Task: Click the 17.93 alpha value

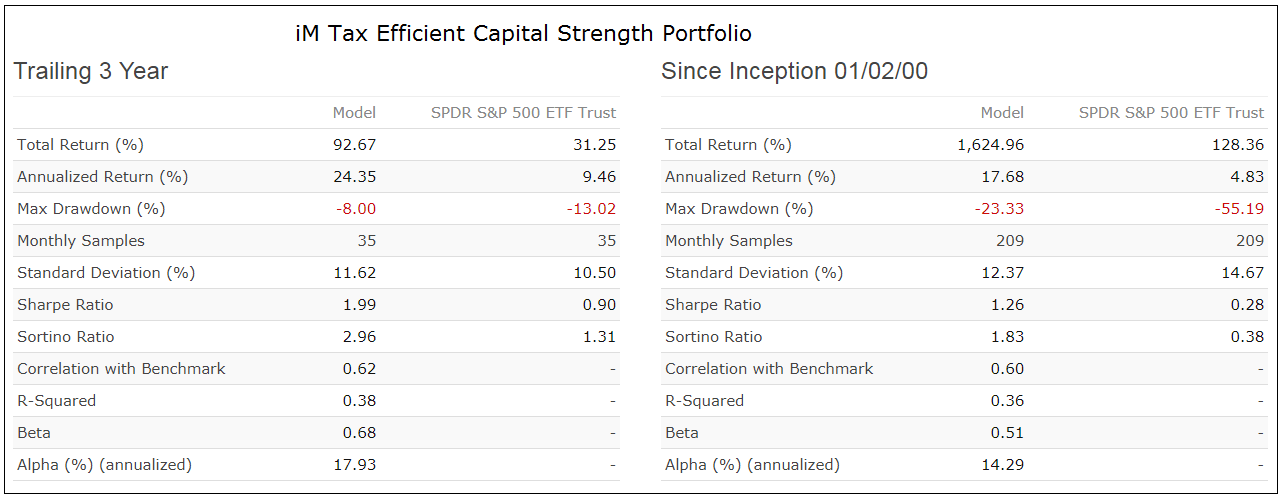Action: point(354,465)
